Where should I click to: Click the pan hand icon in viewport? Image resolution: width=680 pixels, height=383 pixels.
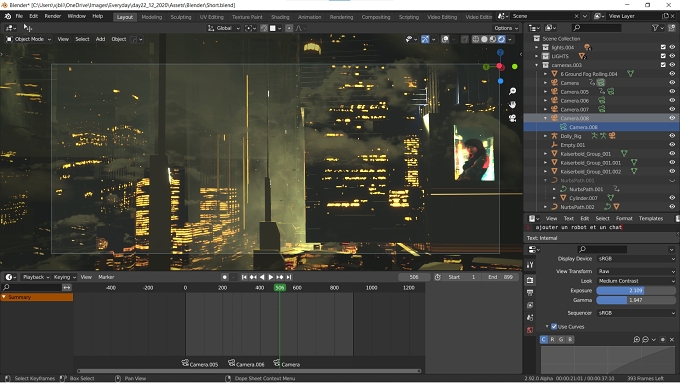coord(512,105)
